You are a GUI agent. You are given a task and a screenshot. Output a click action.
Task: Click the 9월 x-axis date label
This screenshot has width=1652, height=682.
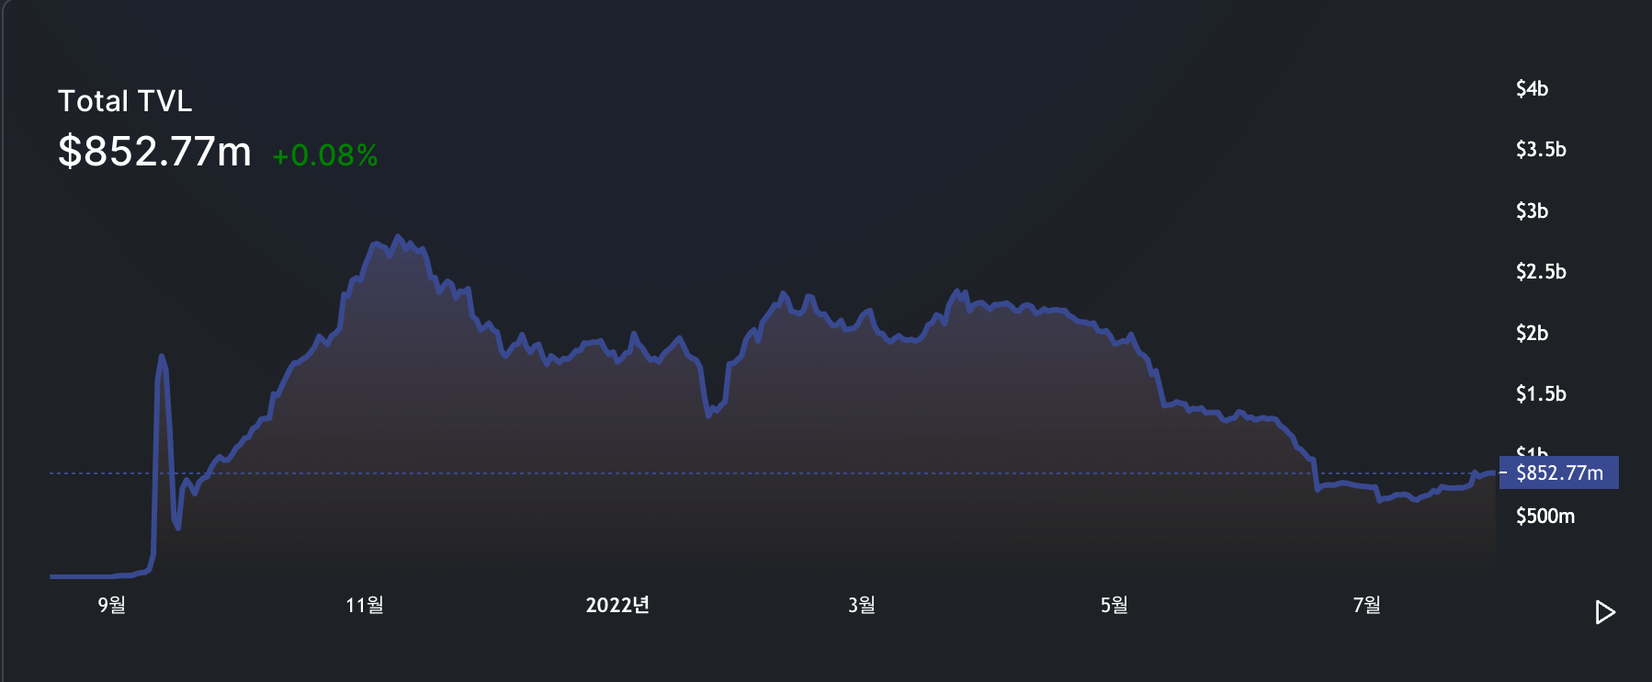[112, 604]
